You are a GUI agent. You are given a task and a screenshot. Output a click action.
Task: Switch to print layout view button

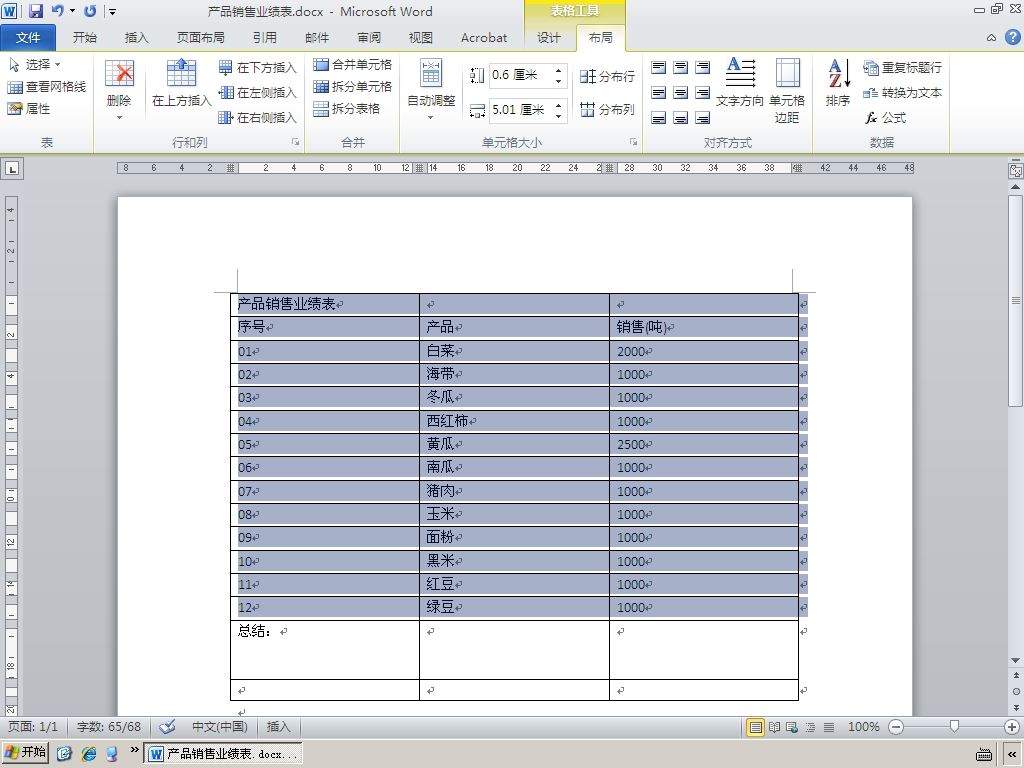[755, 727]
